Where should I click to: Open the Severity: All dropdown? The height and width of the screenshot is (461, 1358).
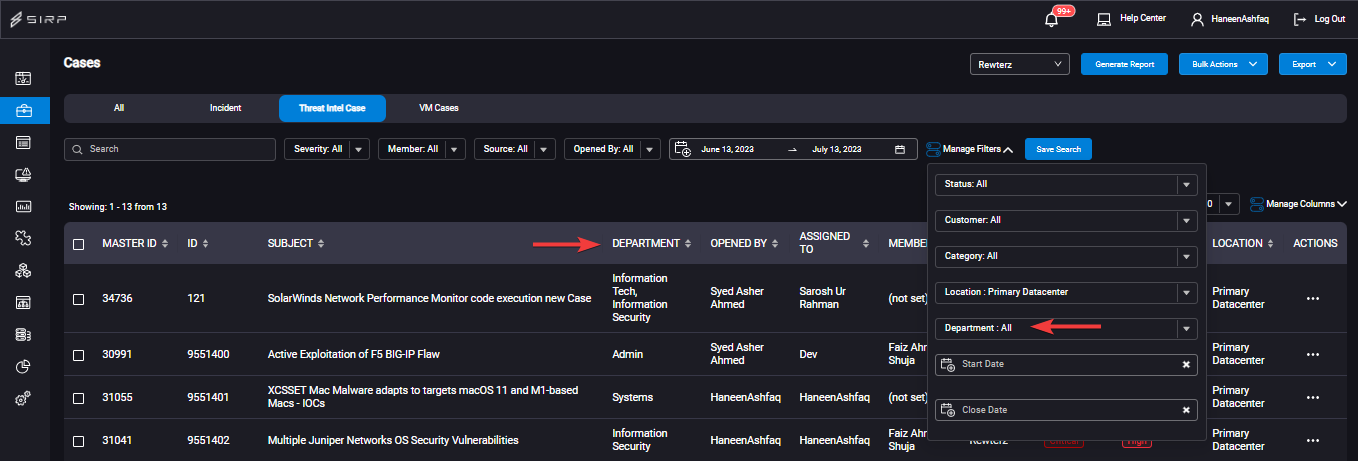(327, 149)
